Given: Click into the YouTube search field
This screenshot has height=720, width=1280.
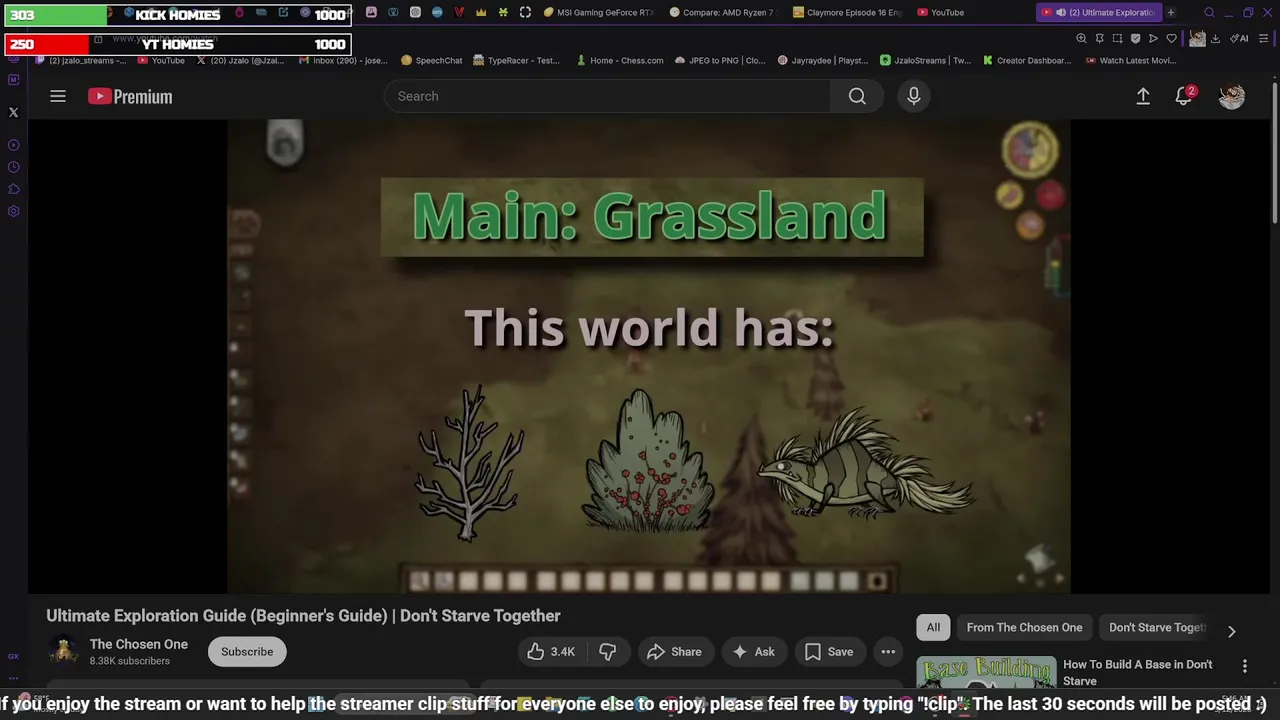Looking at the screenshot, I should click(607, 96).
